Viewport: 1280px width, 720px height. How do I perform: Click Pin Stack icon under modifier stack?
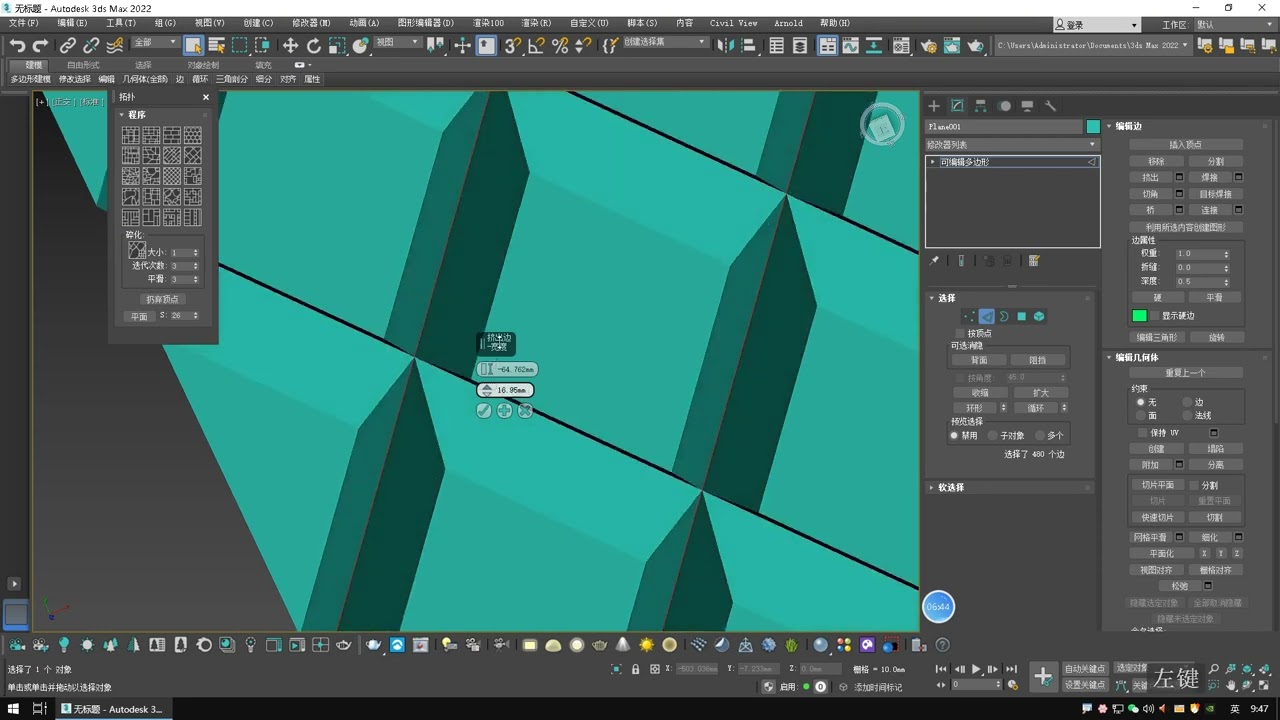[x=934, y=261]
